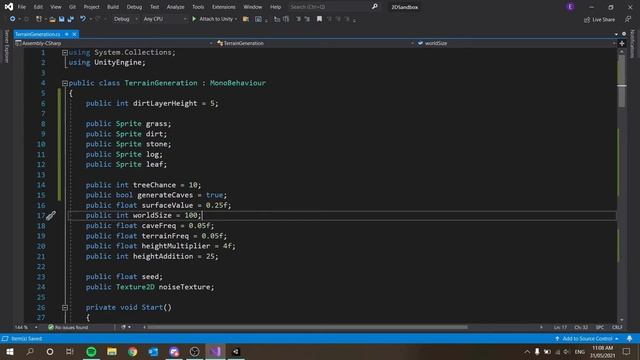Image resolution: width=640 pixels, height=360 pixels.
Task: Click the MonoBehaviour base class name
Action: click(238, 83)
